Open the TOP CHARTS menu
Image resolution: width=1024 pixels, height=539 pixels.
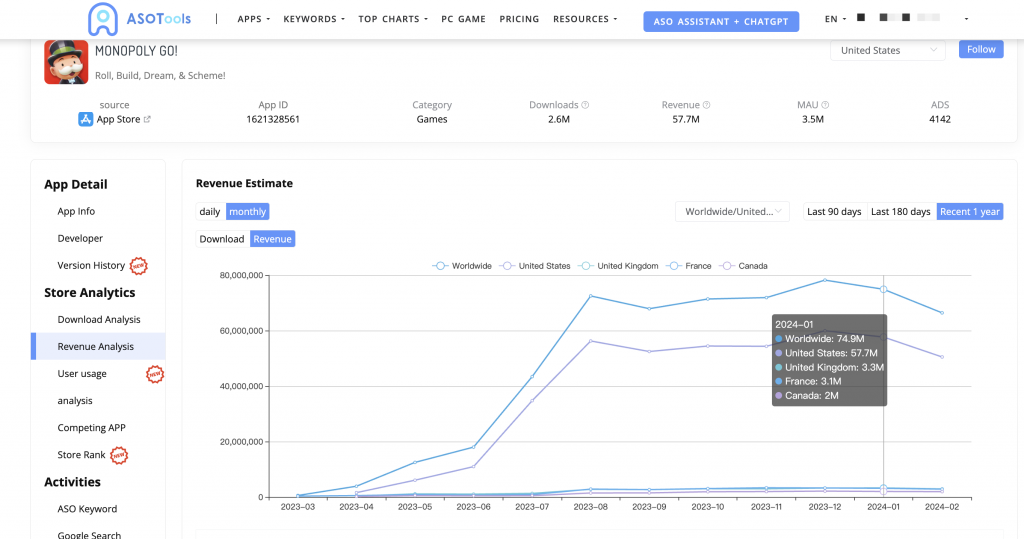[392, 19]
